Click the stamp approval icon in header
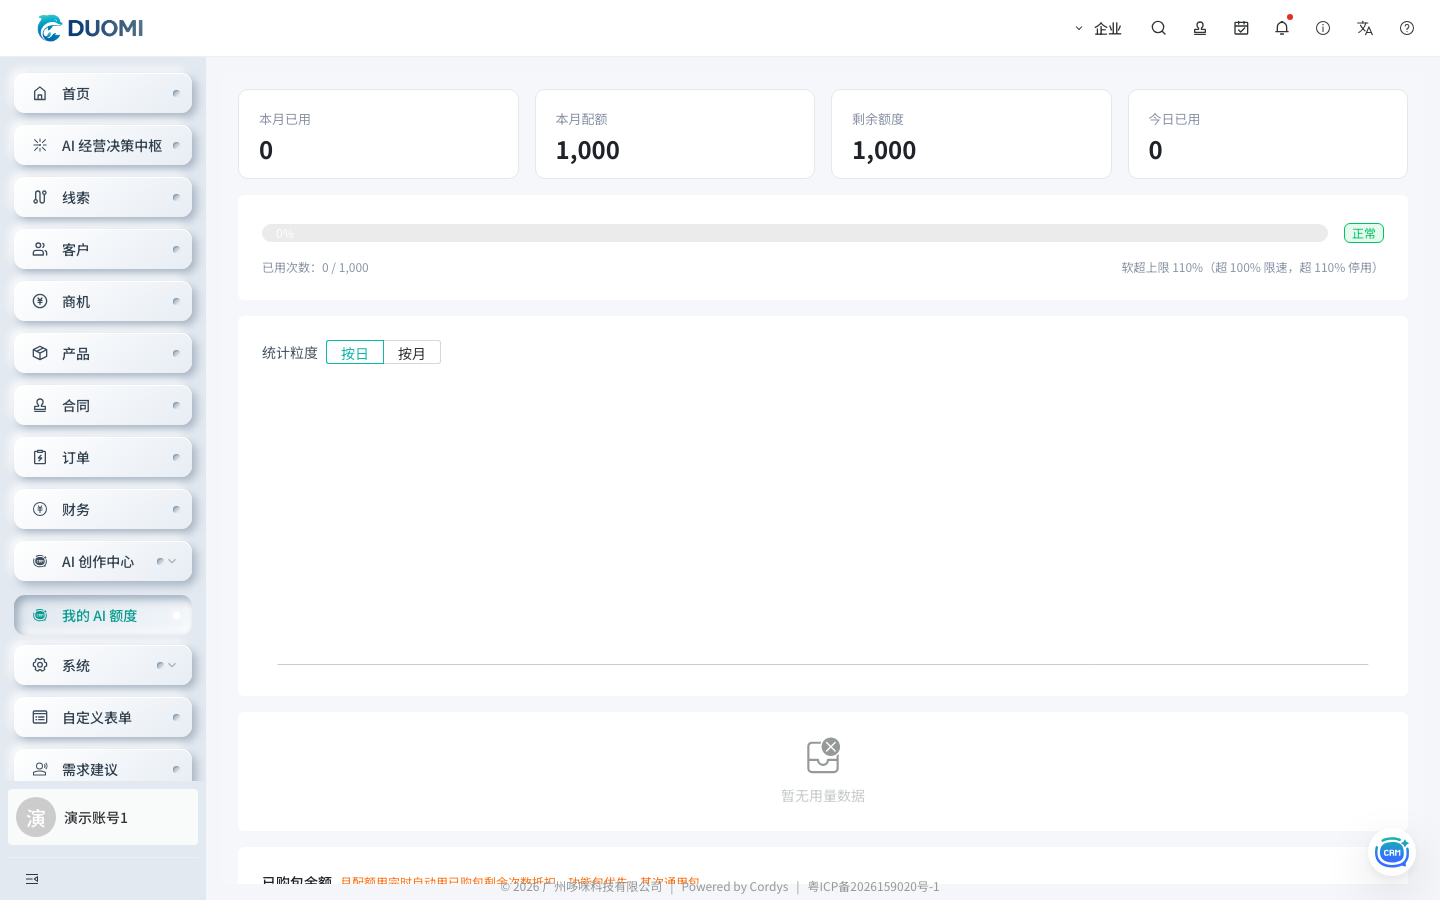The image size is (1440, 900). pyautogui.click(x=1200, y=28)
